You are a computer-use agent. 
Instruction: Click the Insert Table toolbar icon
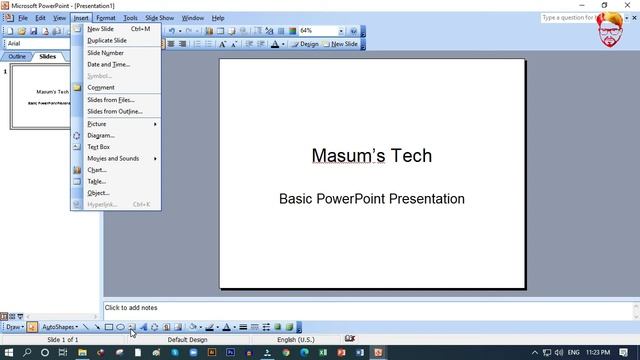220,31
